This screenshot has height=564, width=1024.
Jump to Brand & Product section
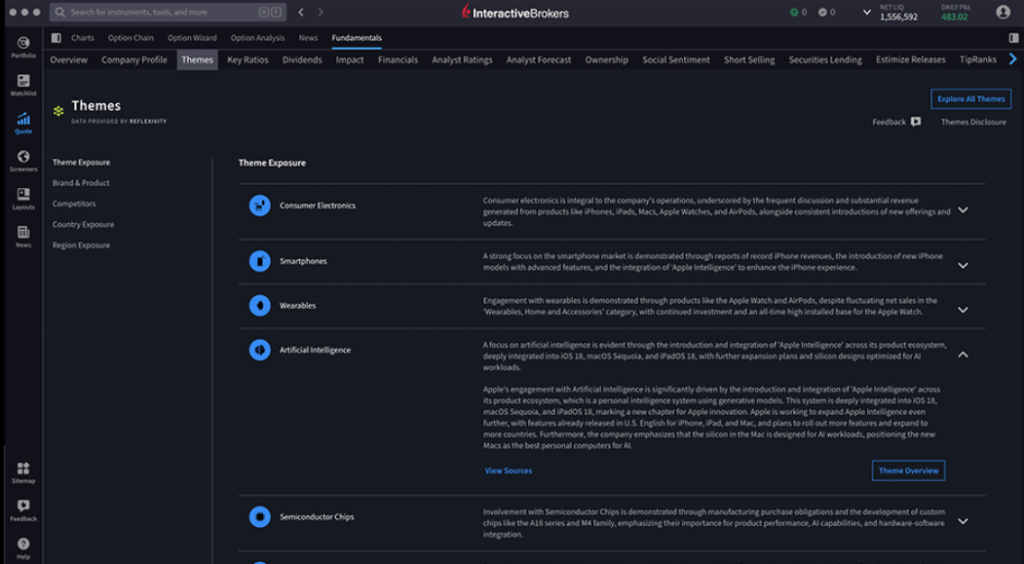[81, 183]
